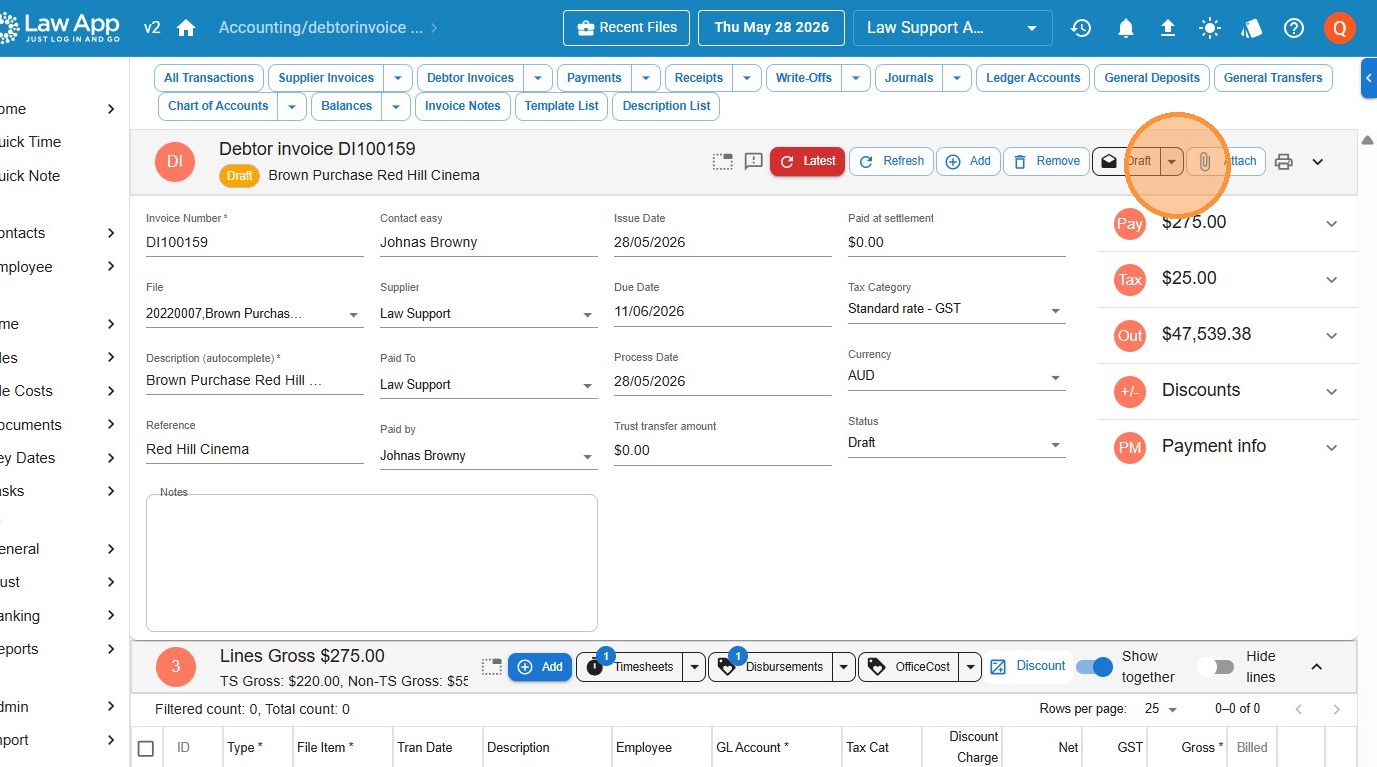Open the Tax Category dropdown
Screen dimensions: 1377x767
coord(957,309)
